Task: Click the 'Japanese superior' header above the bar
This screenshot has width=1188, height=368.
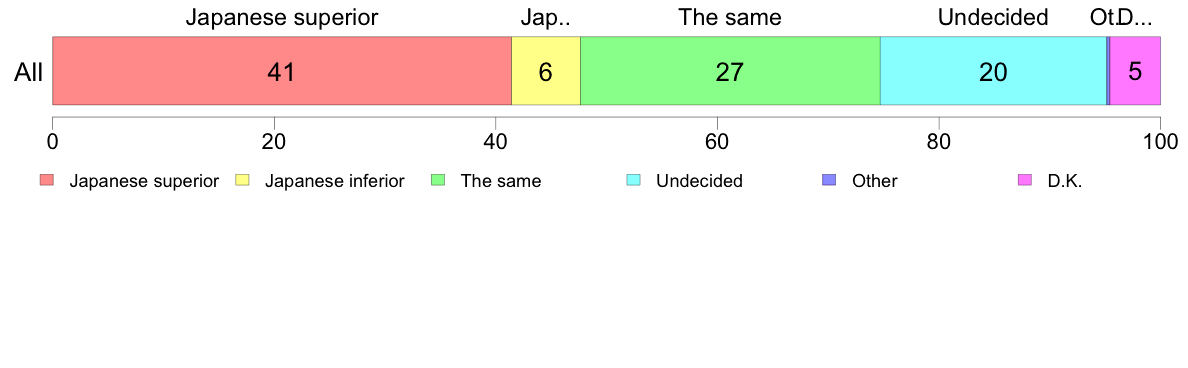Action: tap(282, 17)
